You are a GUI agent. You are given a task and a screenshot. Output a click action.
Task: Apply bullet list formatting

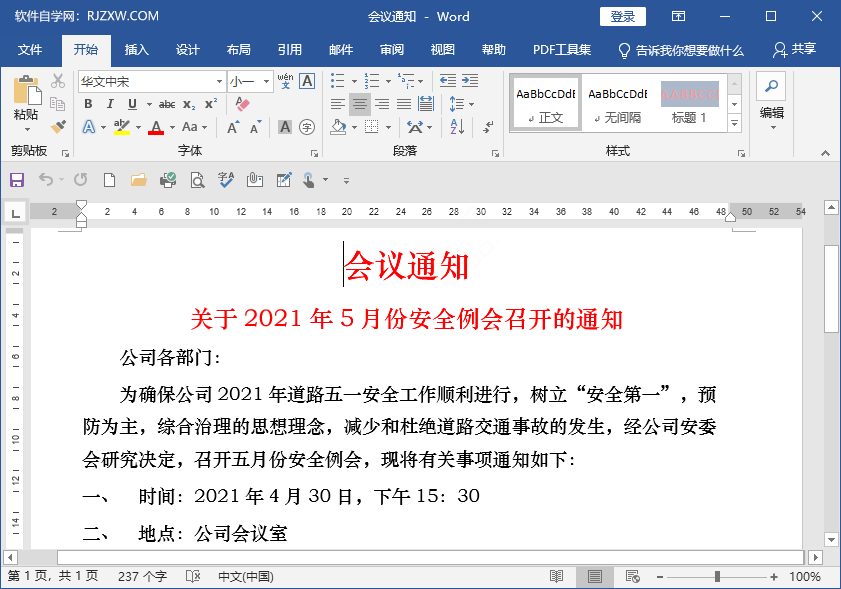pyautogui.click(x=338, y=81)
